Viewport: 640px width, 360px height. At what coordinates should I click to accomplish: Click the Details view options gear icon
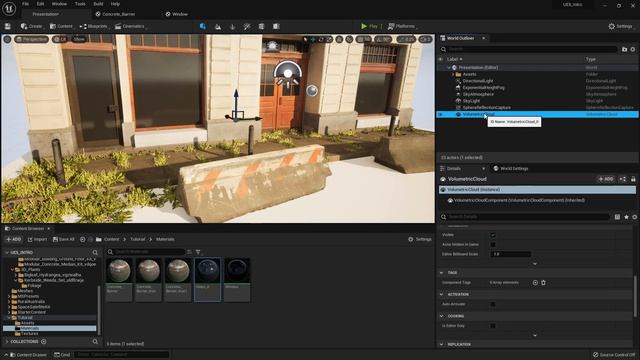click(634, 217)
